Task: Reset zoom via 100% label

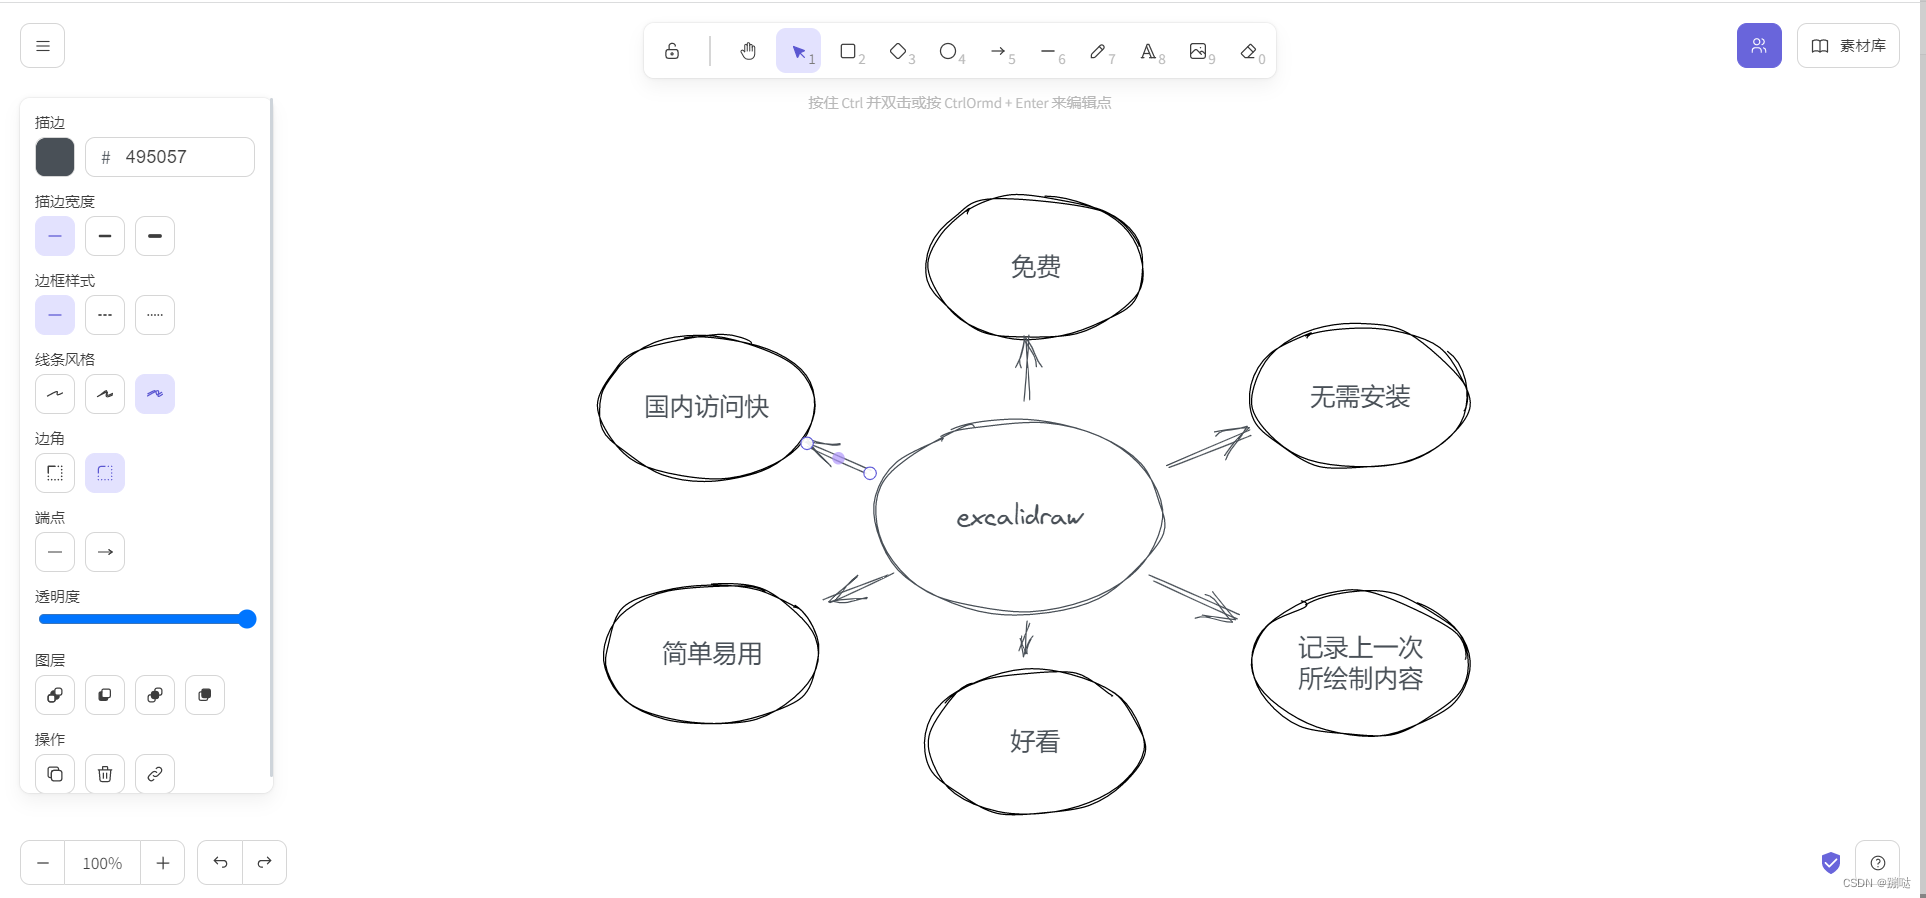Action: pos(102,863)
